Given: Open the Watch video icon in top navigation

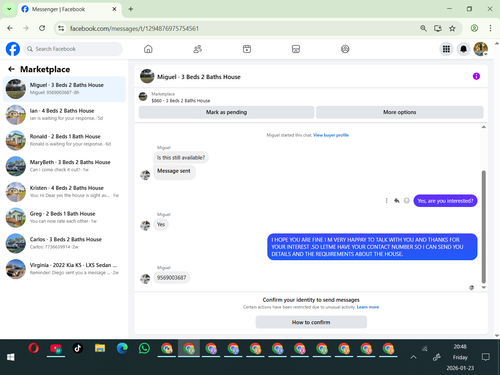Looking at the screenshot, I should (x=247, y=49).
